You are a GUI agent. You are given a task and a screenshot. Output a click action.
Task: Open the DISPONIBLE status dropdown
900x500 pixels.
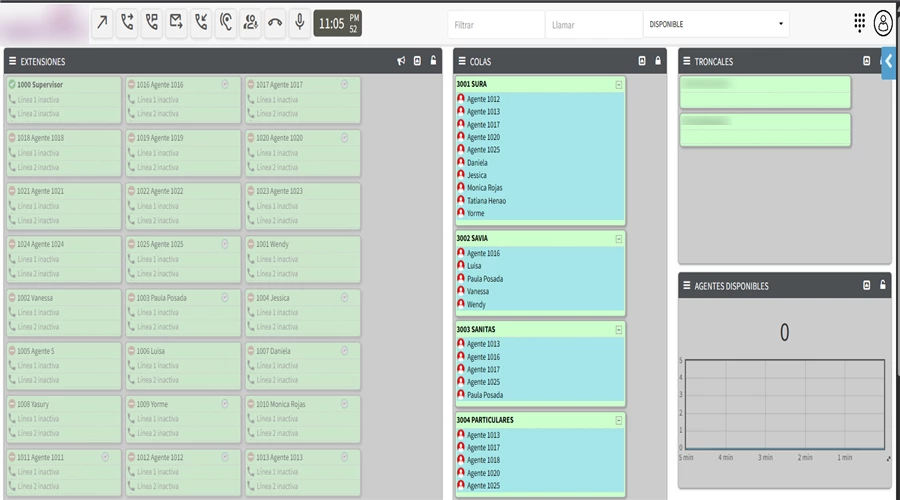click(x=715, y=24)
